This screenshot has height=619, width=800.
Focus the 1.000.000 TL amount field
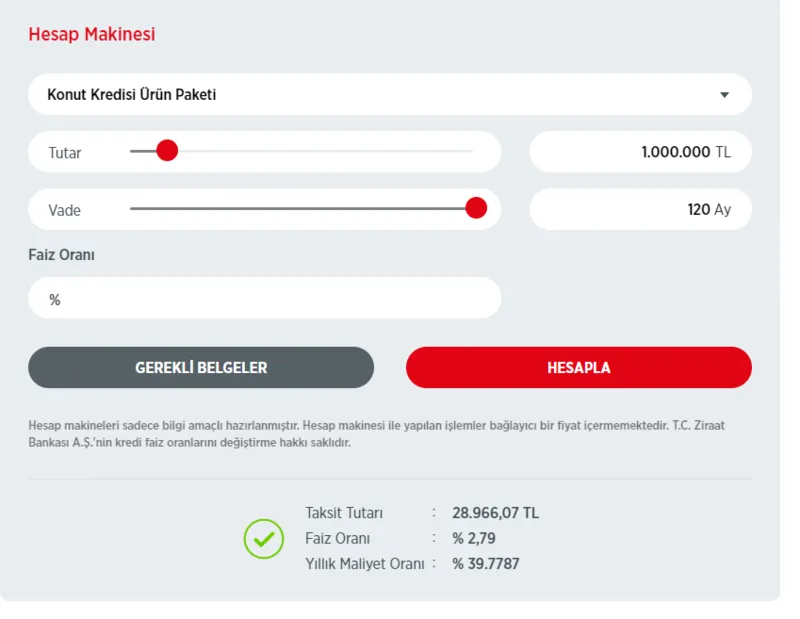click(x=640, y=152)
